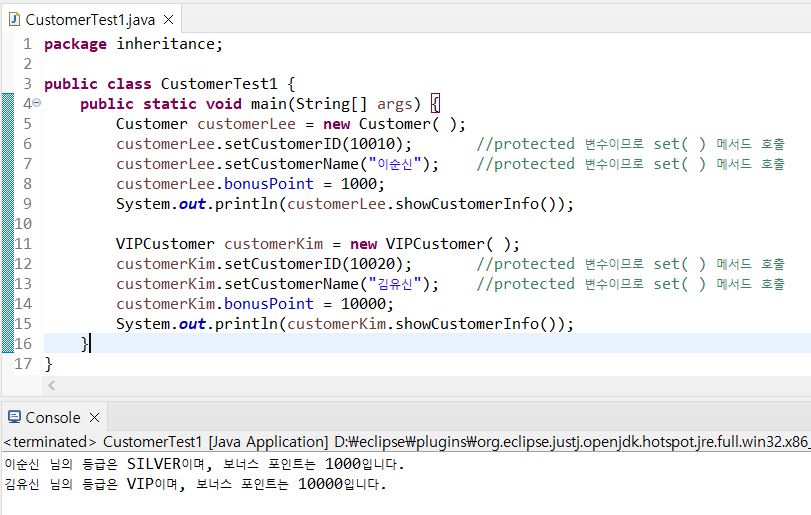Click the closing brace on line 17
This screenshot has width=811, height=515.
(49, 364)
